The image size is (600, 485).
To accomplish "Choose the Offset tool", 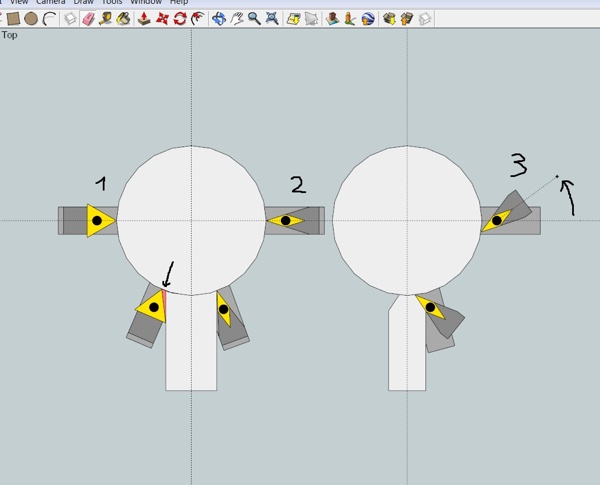I will click(x=197, y=18).
